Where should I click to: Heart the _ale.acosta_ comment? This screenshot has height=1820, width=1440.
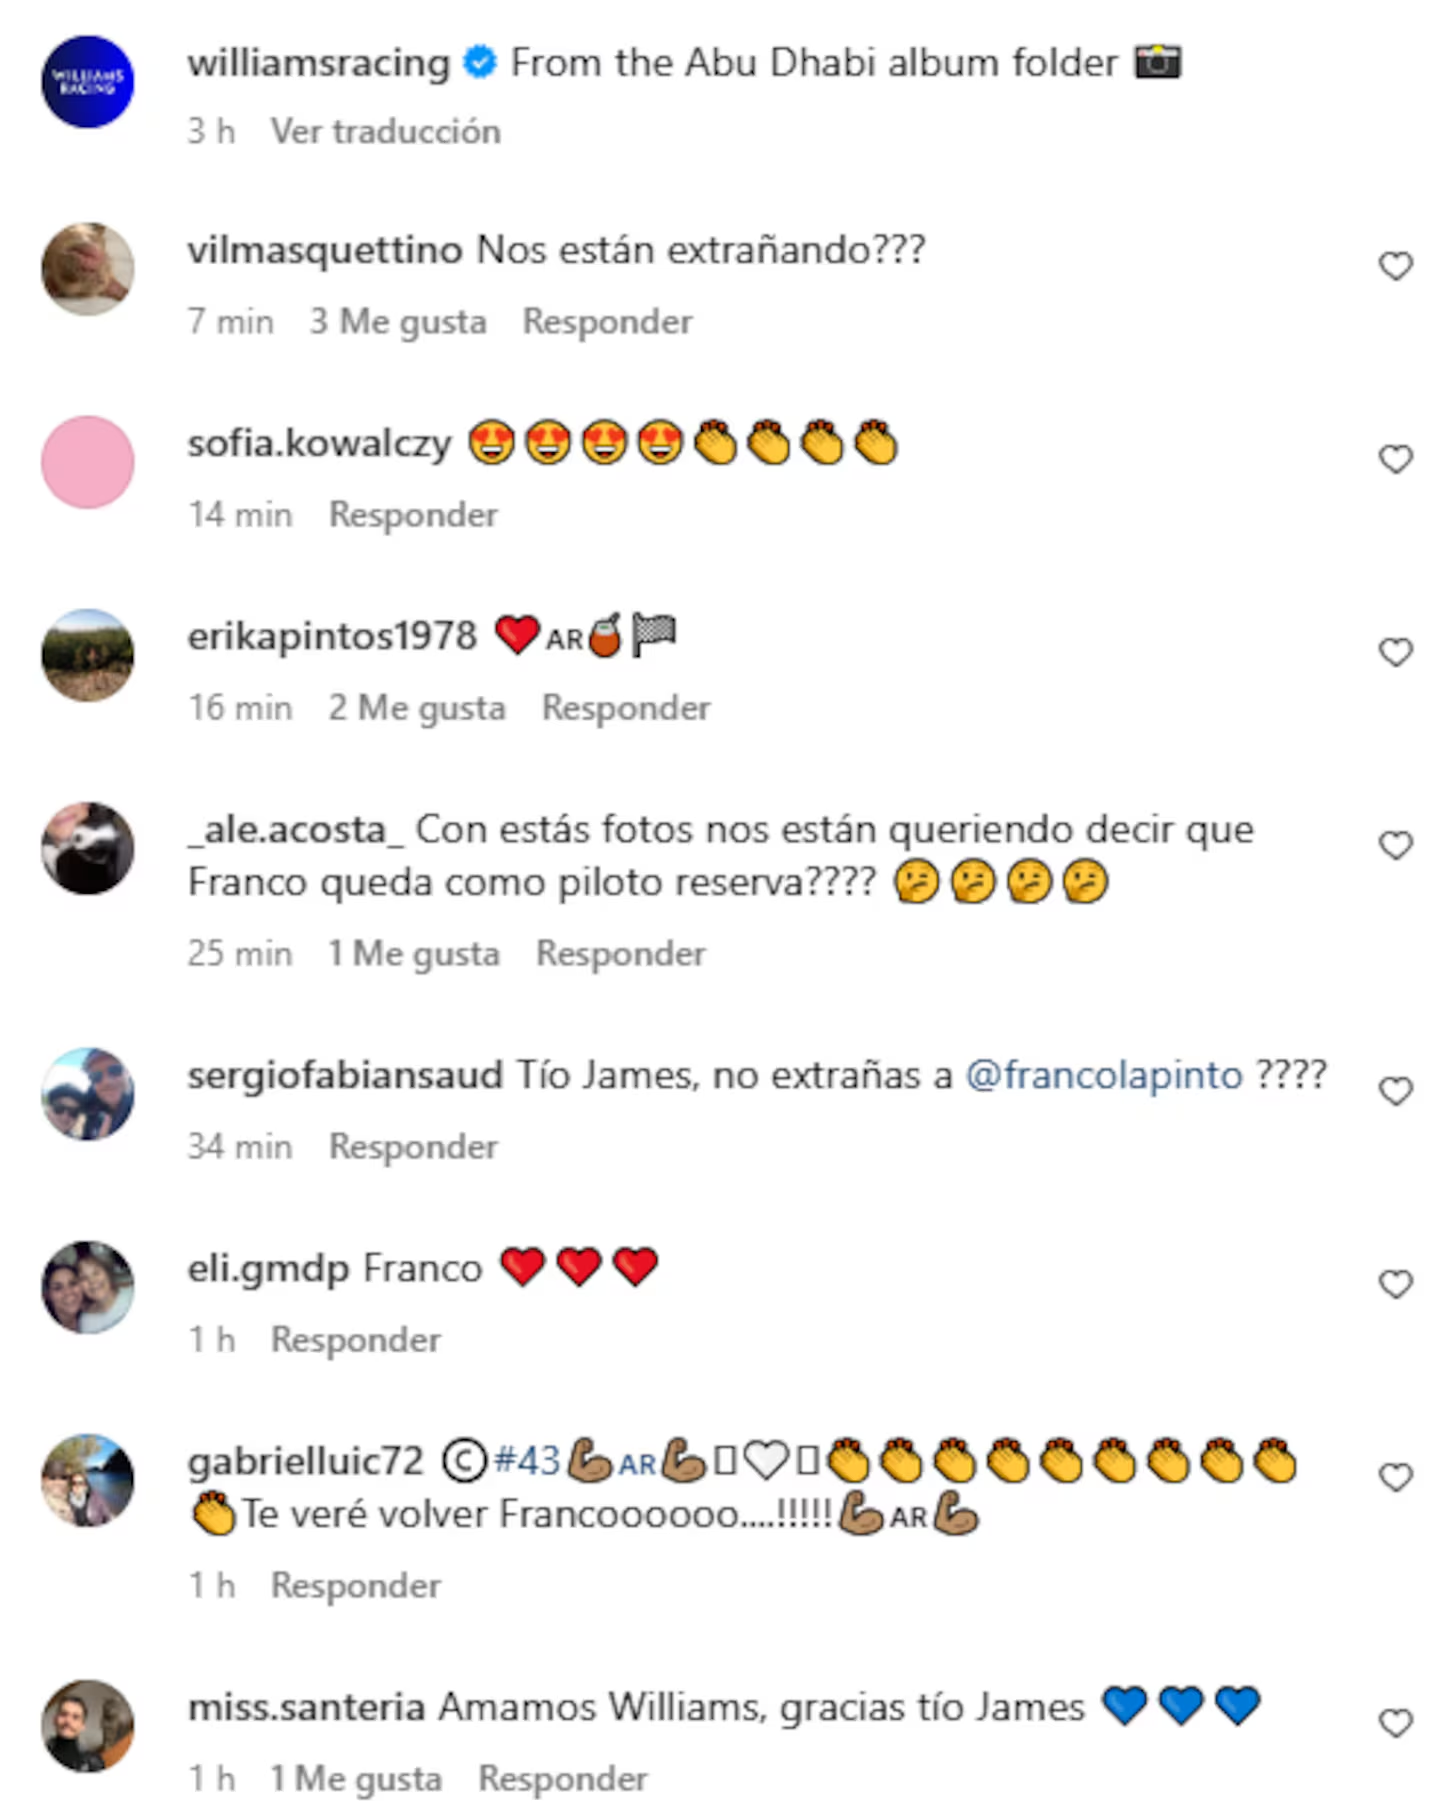(1395, 845)
